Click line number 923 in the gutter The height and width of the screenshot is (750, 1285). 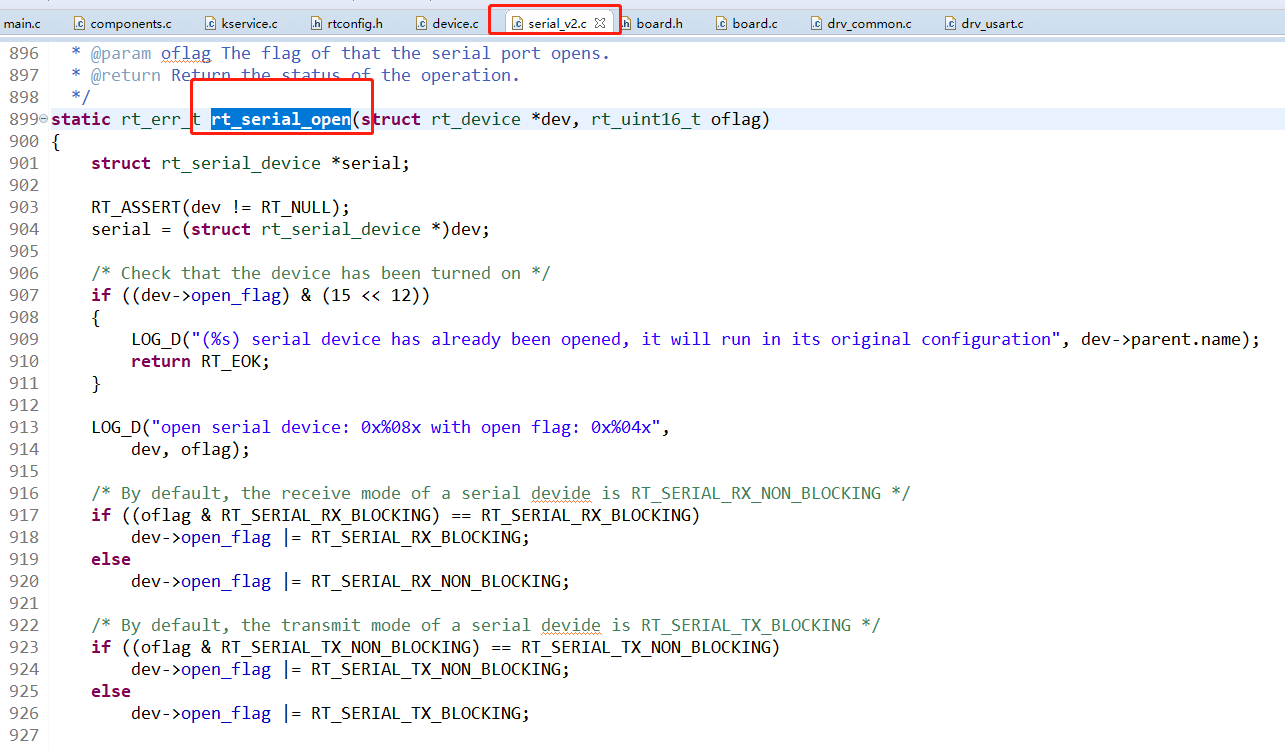click(x=23, y=647)
